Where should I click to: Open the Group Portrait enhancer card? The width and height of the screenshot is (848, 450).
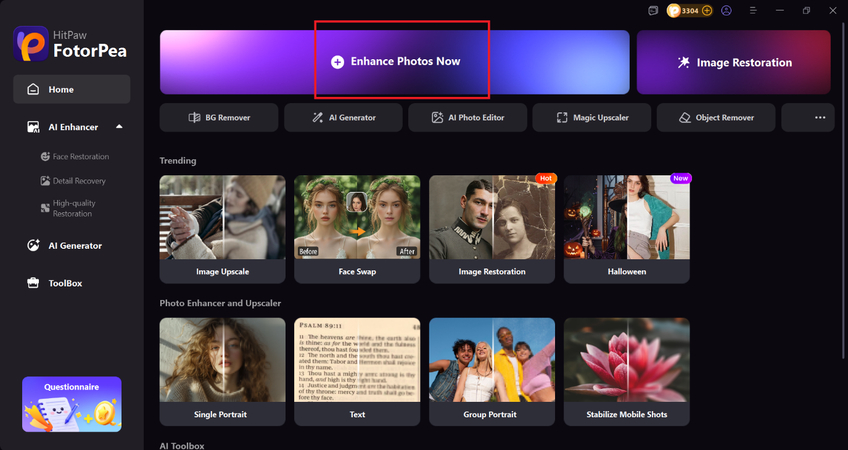[492, 372]
